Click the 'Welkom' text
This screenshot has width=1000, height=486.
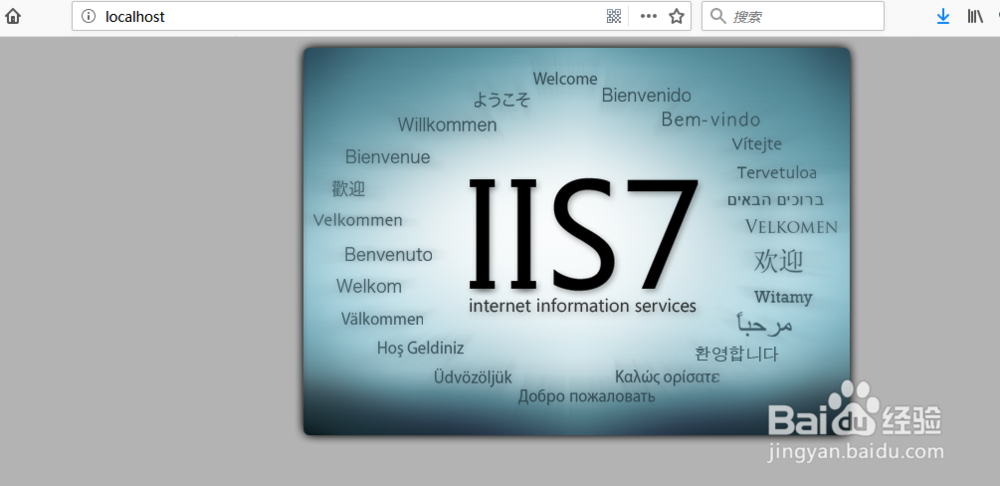pyautogui.click(x=369, y=286)
